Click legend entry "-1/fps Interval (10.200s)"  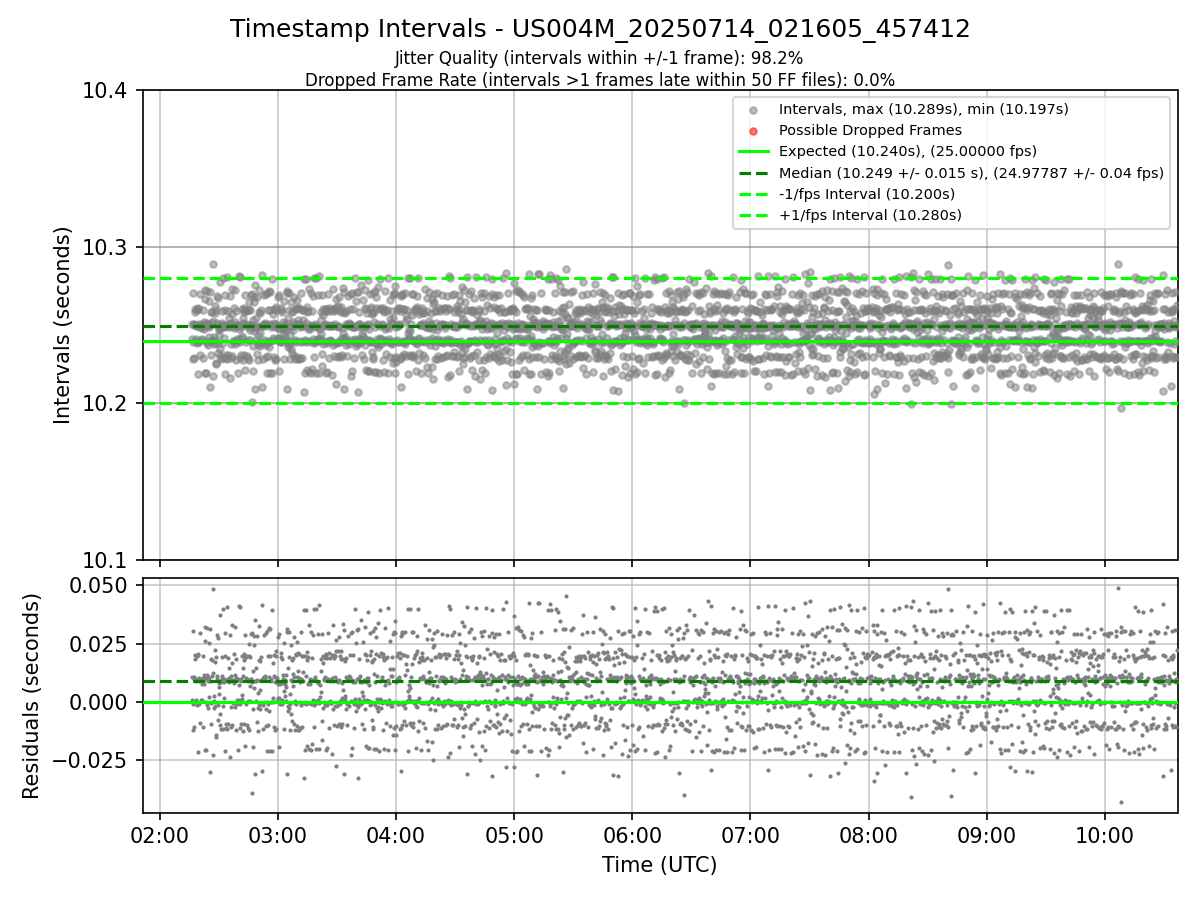point(867,193)
